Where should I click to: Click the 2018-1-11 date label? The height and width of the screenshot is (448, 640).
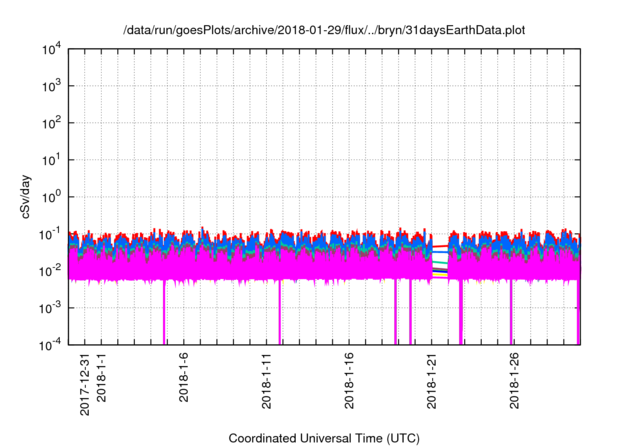tap(266, 381)
